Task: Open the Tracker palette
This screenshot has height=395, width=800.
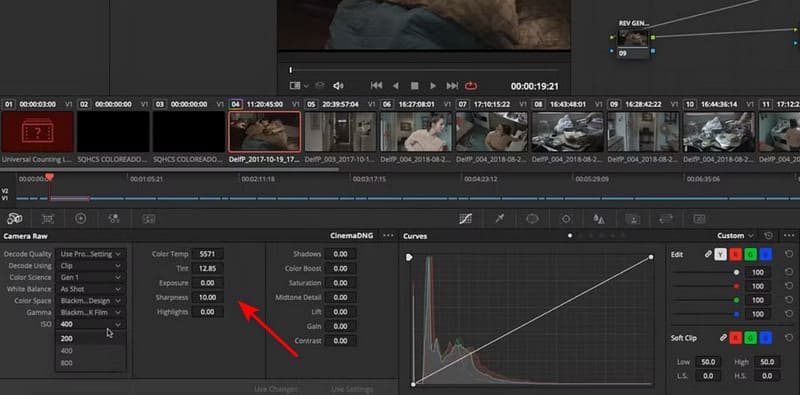Action: coord(566,219)
